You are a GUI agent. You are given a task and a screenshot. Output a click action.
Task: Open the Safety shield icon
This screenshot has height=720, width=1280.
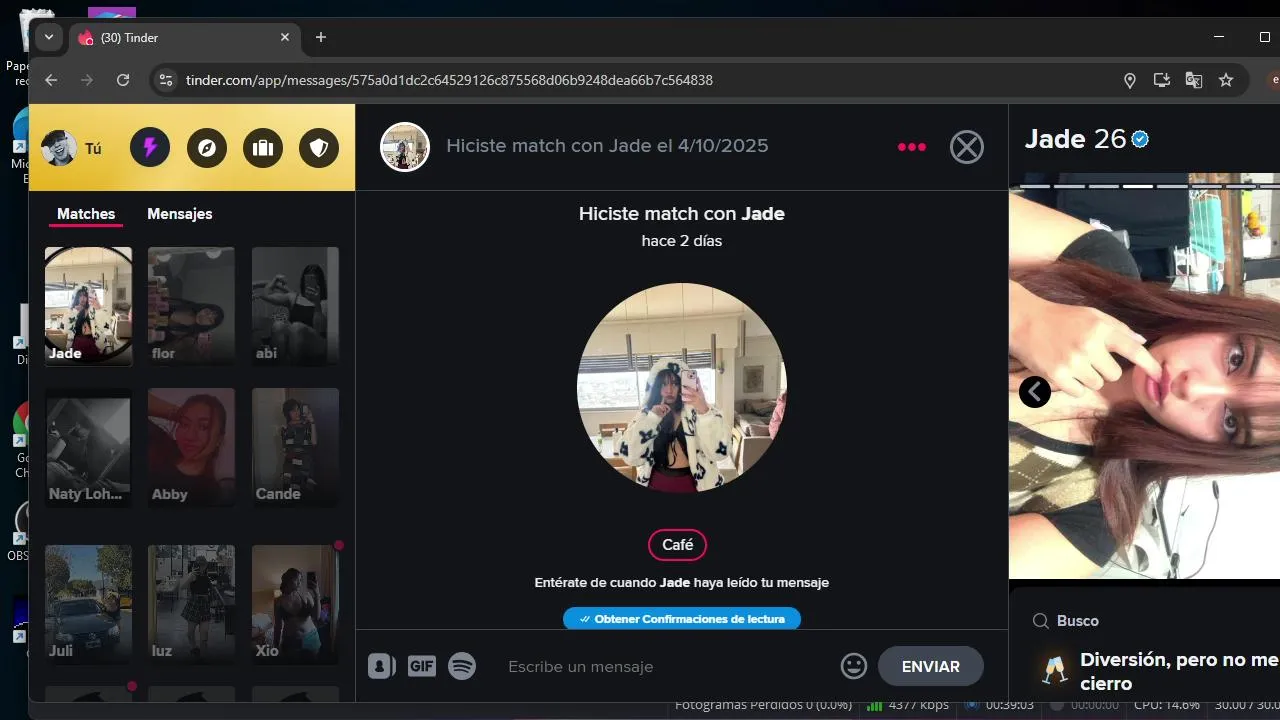pos(319,148)
